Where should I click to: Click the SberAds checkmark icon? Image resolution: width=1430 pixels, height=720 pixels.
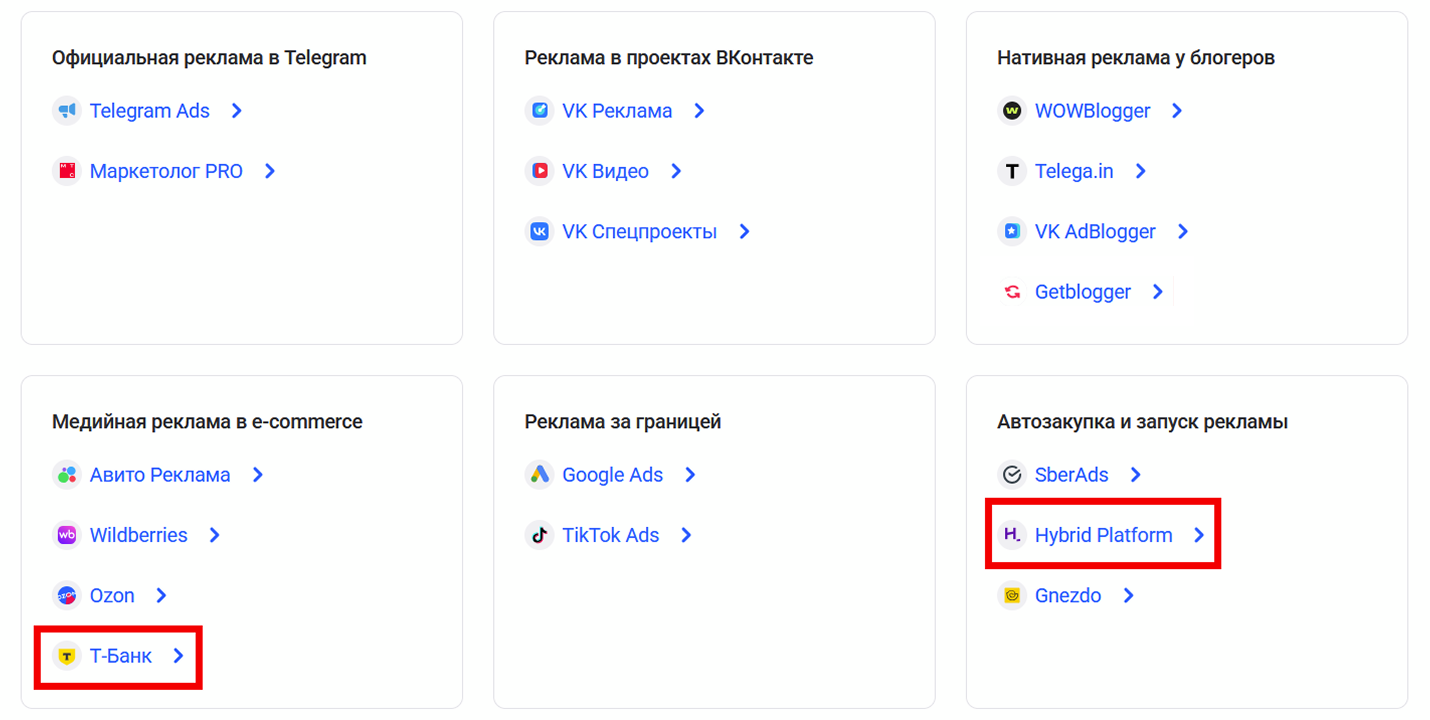coord(1012,475)
